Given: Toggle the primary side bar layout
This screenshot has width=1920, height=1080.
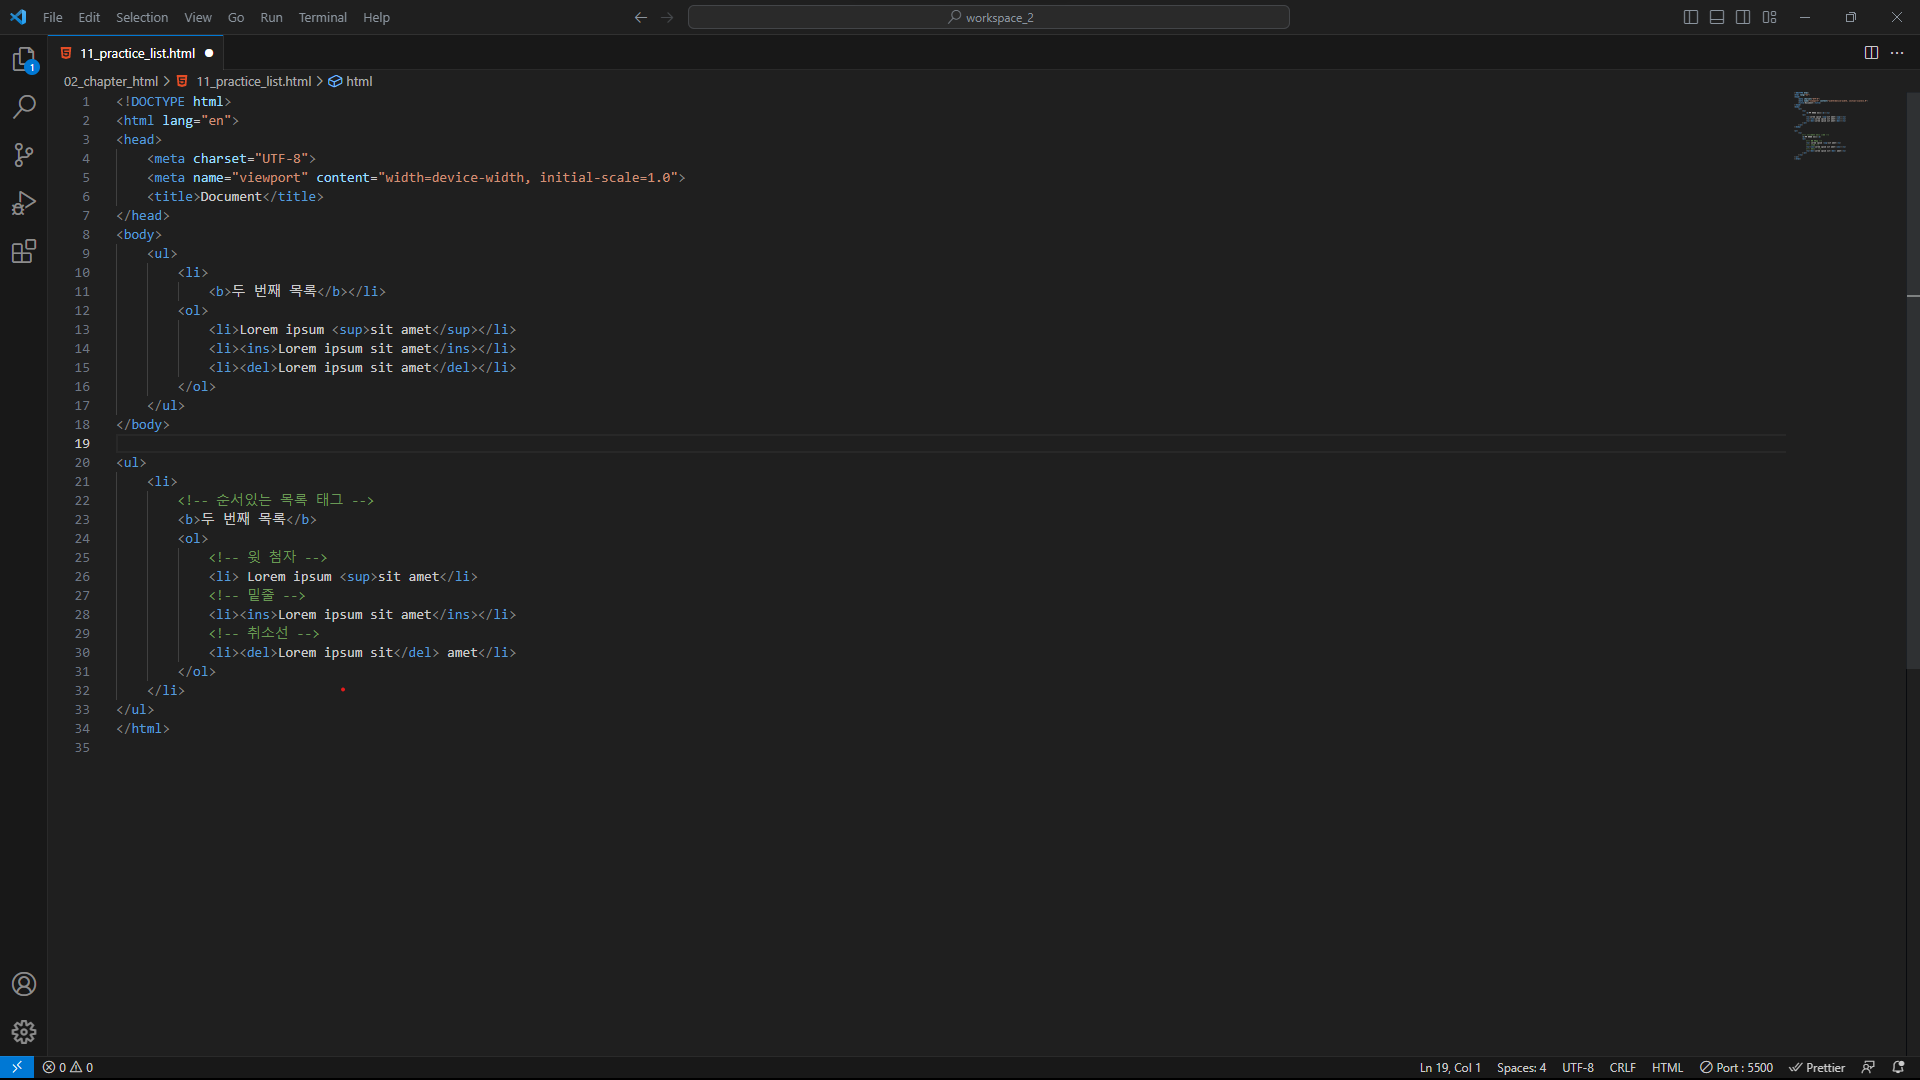Looking at the screenshot, I should (1691, 17).
